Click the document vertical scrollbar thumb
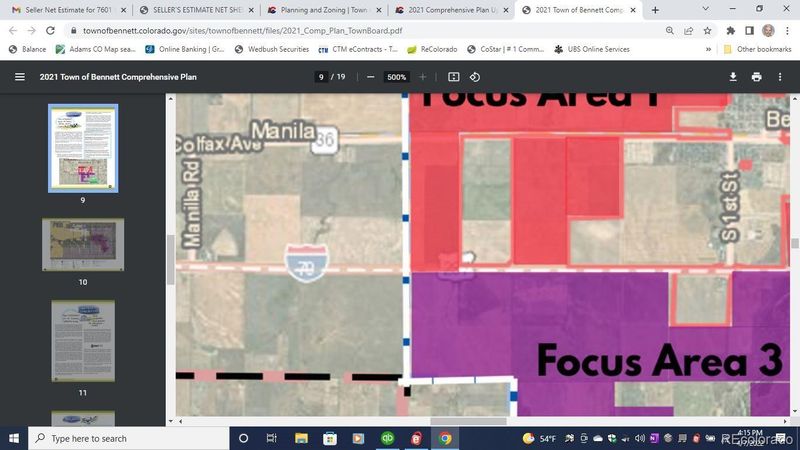The image size is (800, 450). coord(795,243)
